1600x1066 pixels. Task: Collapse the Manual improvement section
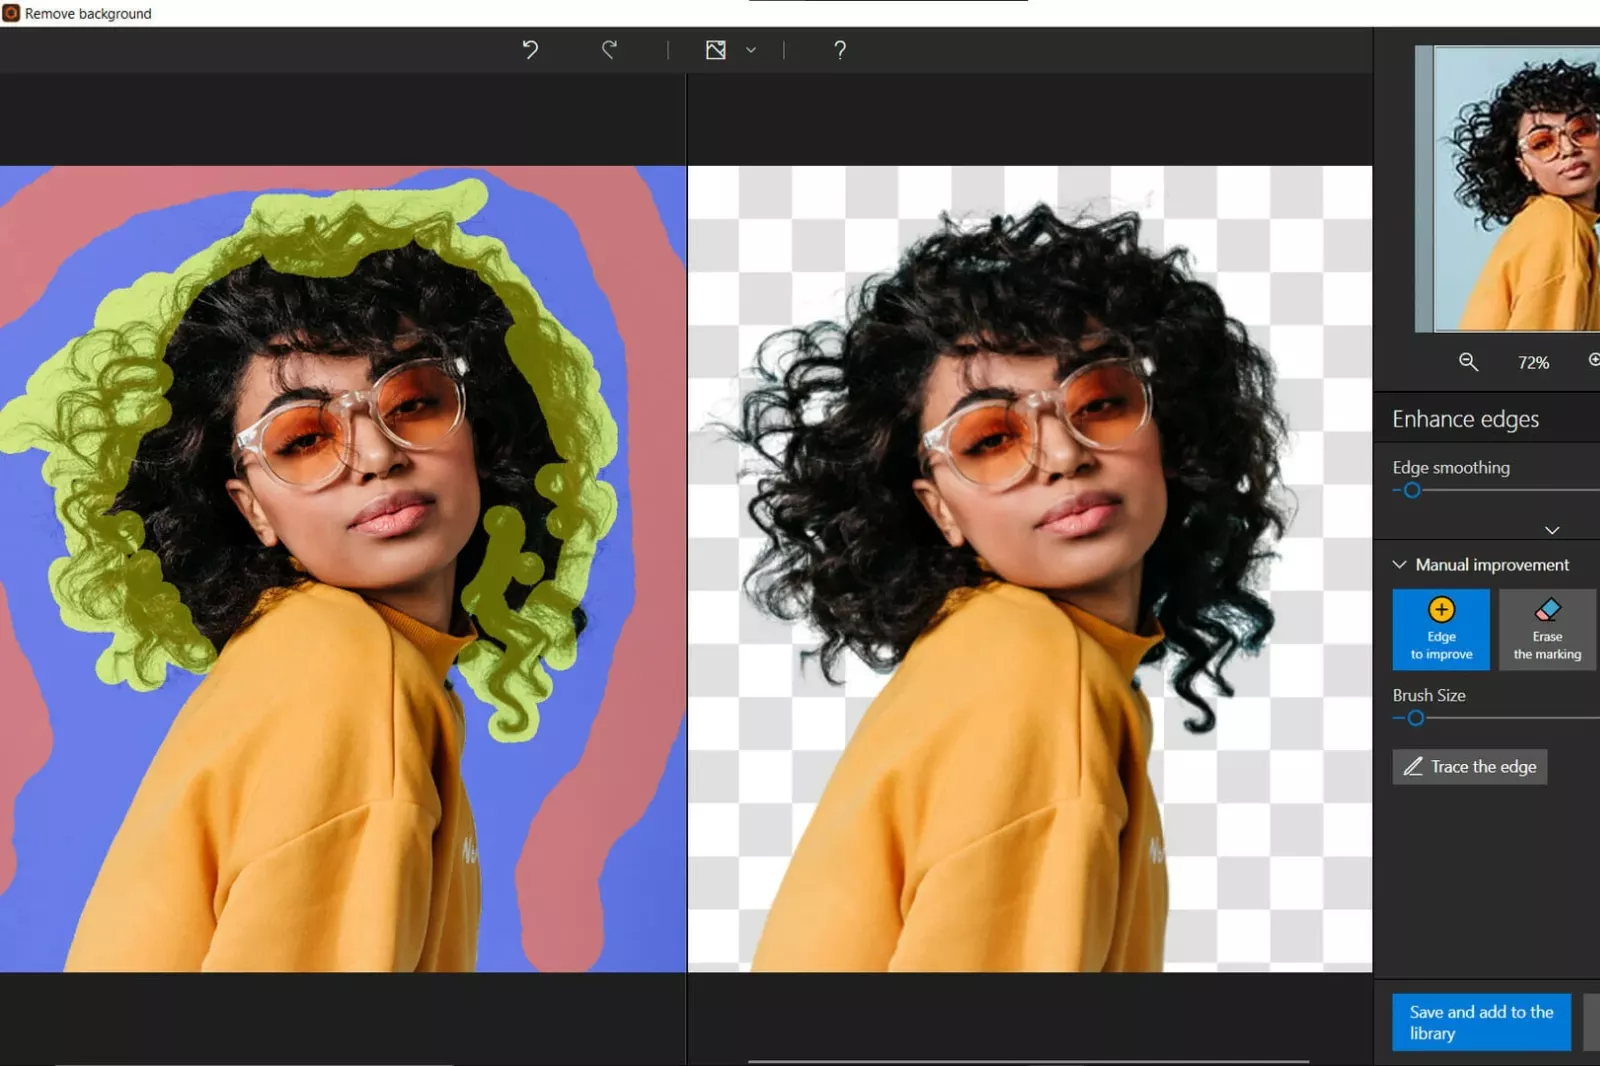tap(1400, 564)
